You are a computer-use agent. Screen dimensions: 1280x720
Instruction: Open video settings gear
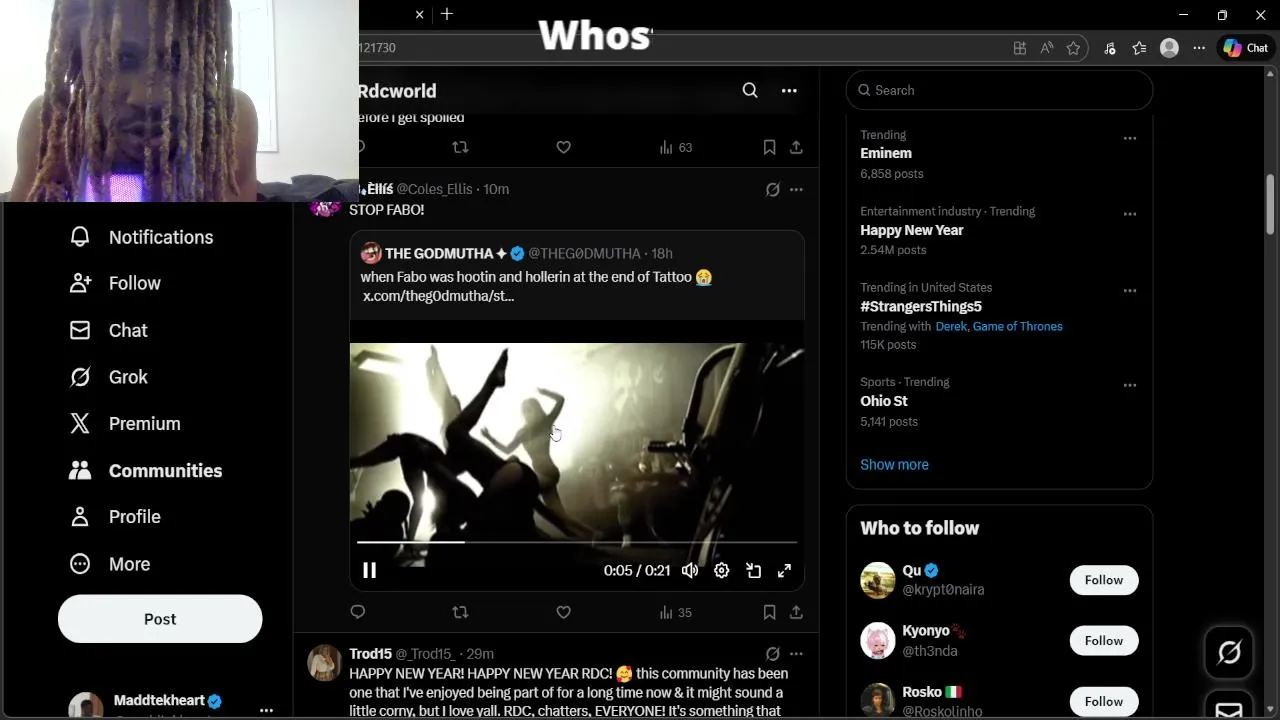tap(722, 570)
